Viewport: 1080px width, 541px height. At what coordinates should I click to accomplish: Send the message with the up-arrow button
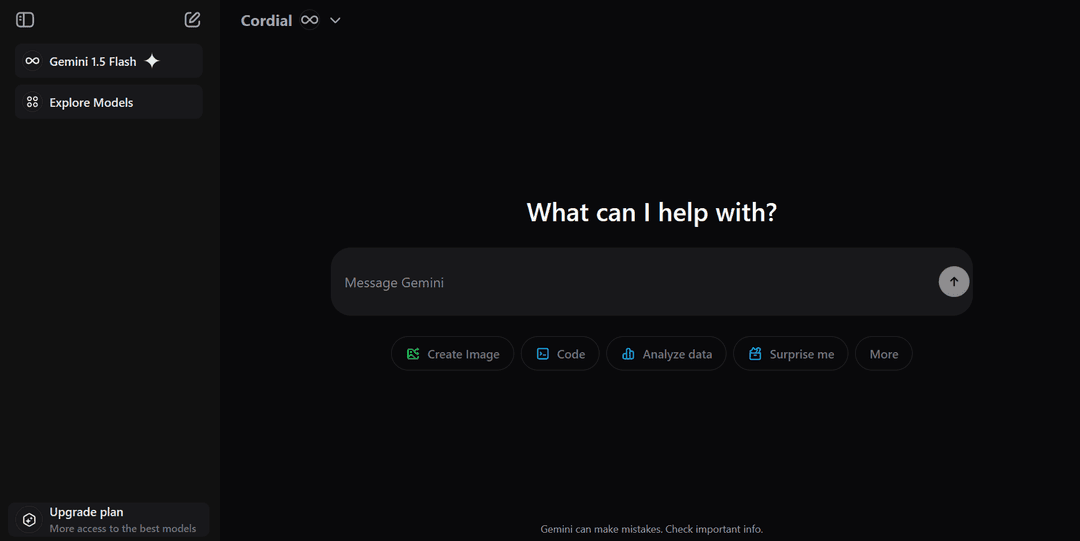click(x=953, y=282)
